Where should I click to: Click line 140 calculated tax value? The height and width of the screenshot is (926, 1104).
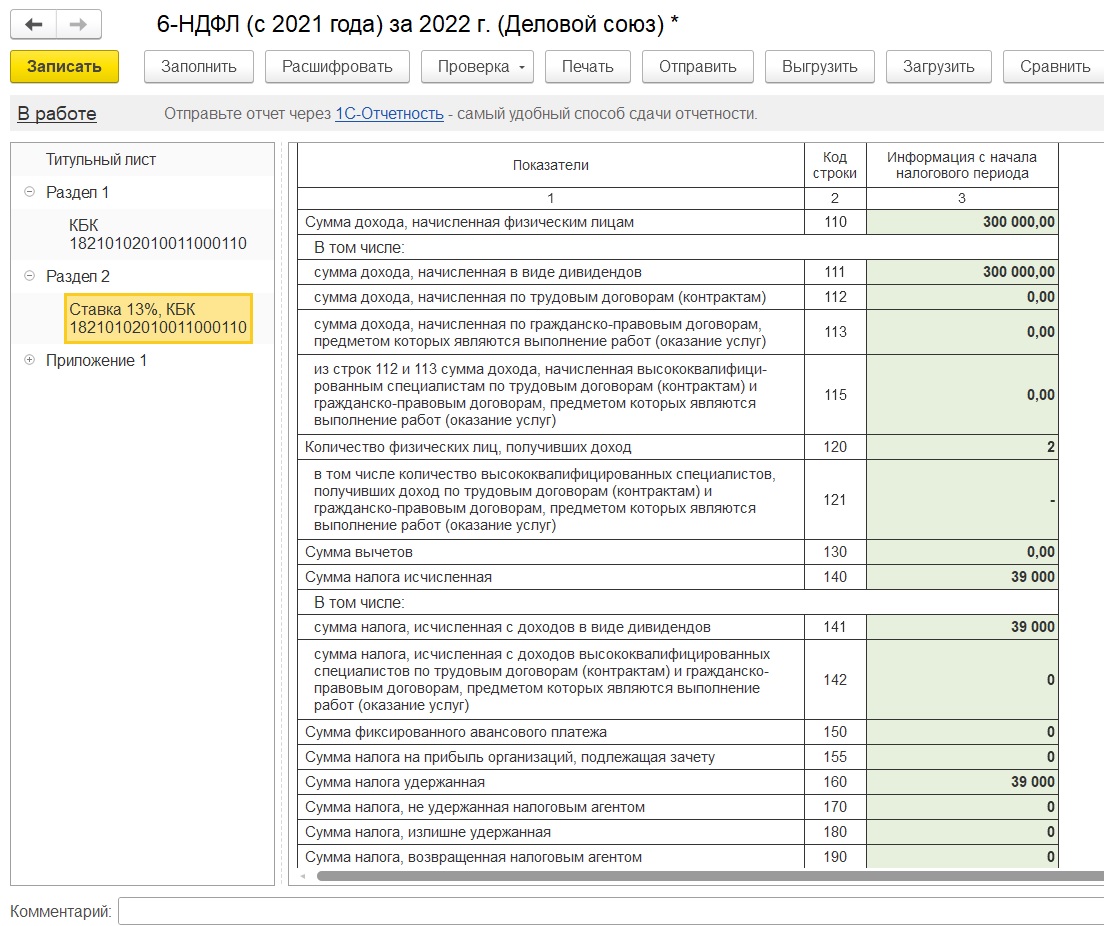coord(962,577)
